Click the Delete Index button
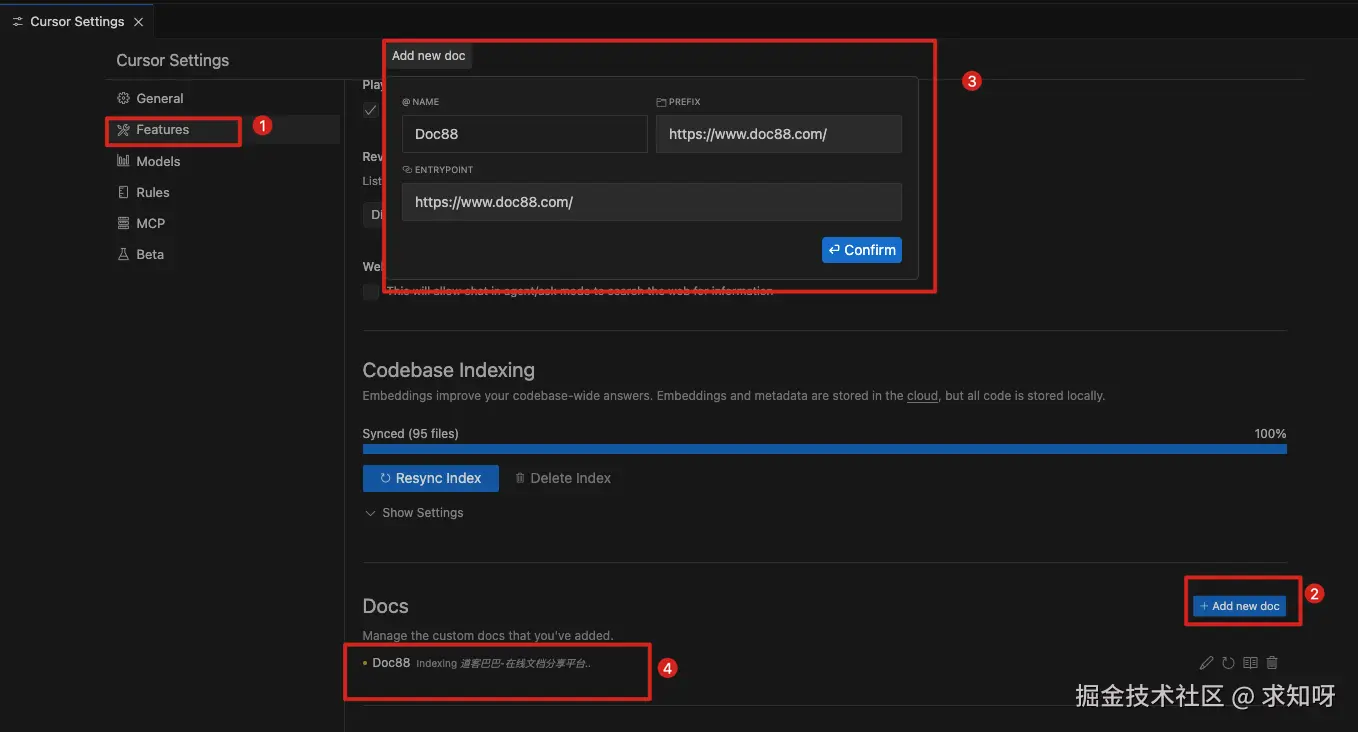 click(562, 478)
